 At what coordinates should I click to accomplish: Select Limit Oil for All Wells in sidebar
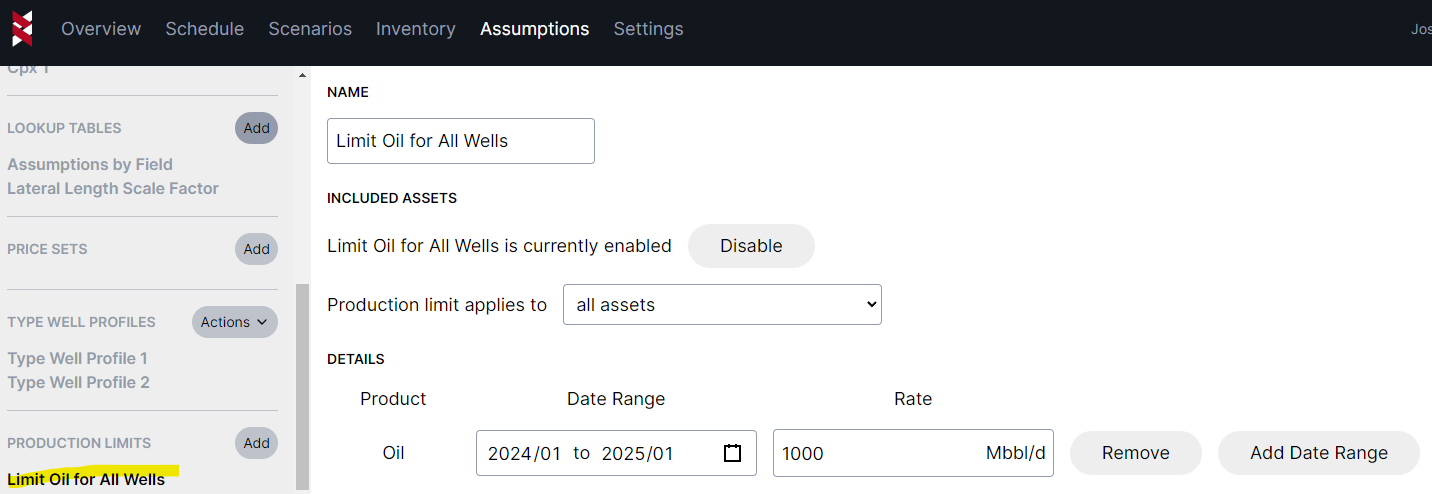pyautogui.click(x=86, y=479)
